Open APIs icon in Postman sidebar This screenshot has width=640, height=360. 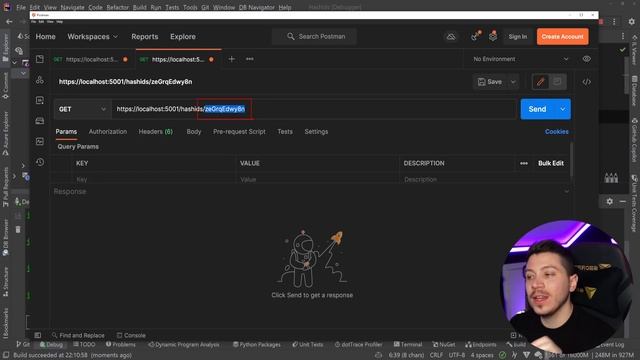[x=40, y=80]
